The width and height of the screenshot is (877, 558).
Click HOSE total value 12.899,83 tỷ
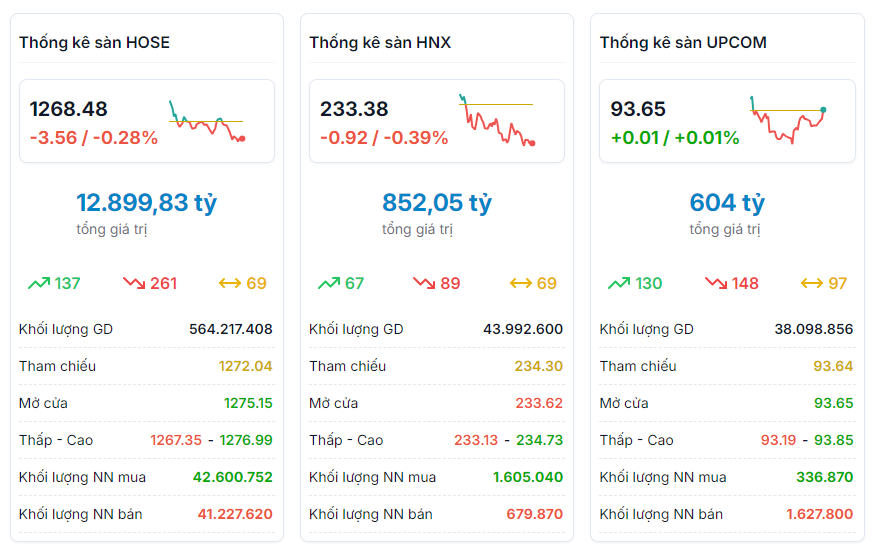click(x=146, y=203)
